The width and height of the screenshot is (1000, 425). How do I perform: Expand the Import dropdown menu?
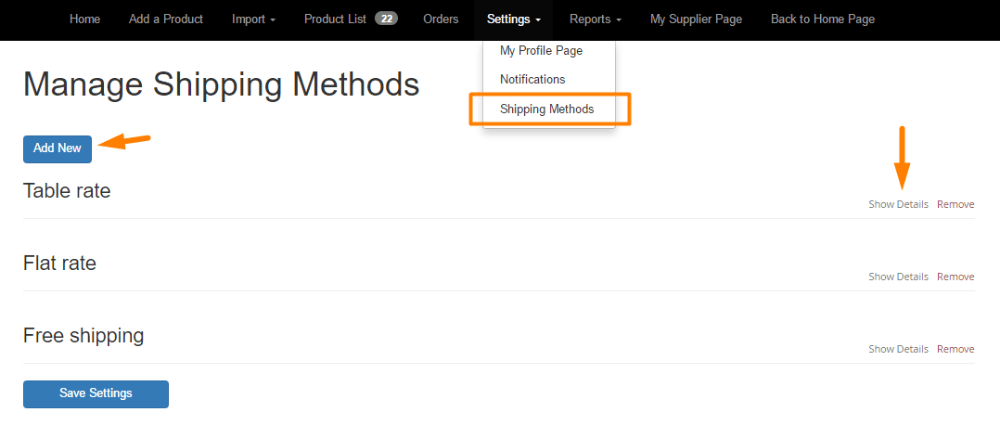(x=253, y=19)
